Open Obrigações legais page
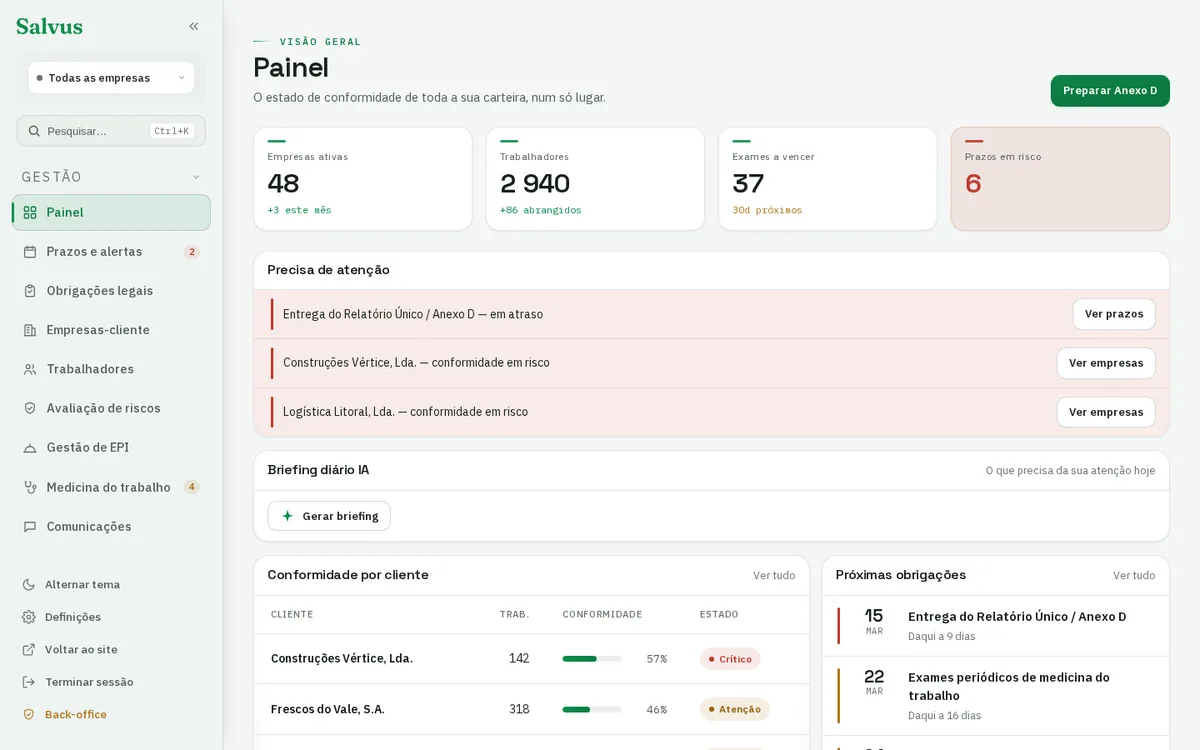Viewport: 1200px width, 750px height. (x=111, y=291)
